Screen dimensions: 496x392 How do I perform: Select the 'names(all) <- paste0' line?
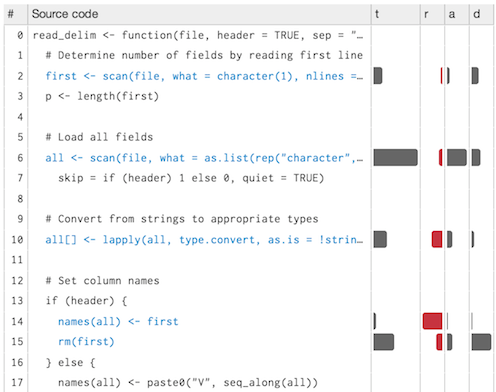(x=188, y=383)
